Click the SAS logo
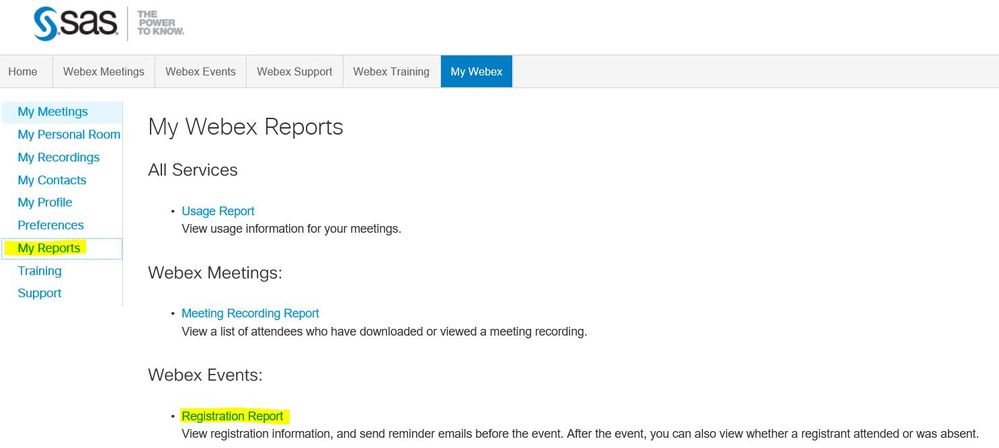This screenshot has width=999, height=448. 76,24
